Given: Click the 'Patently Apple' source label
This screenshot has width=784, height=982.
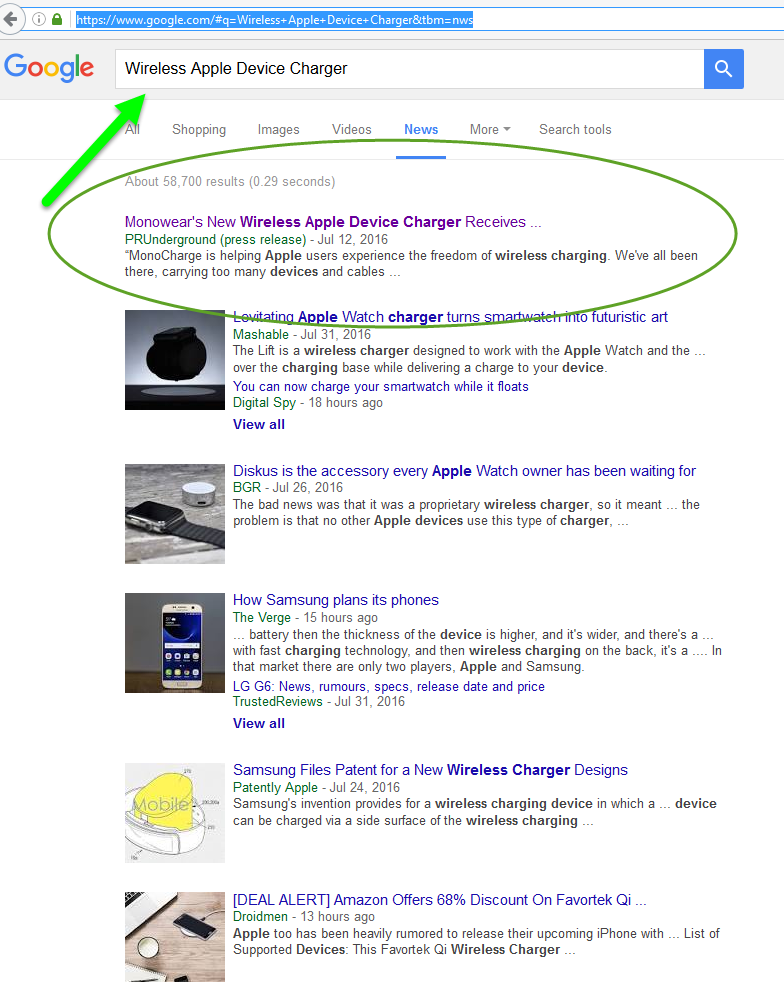Looking at the screenshot, I should tap(275, 788).
